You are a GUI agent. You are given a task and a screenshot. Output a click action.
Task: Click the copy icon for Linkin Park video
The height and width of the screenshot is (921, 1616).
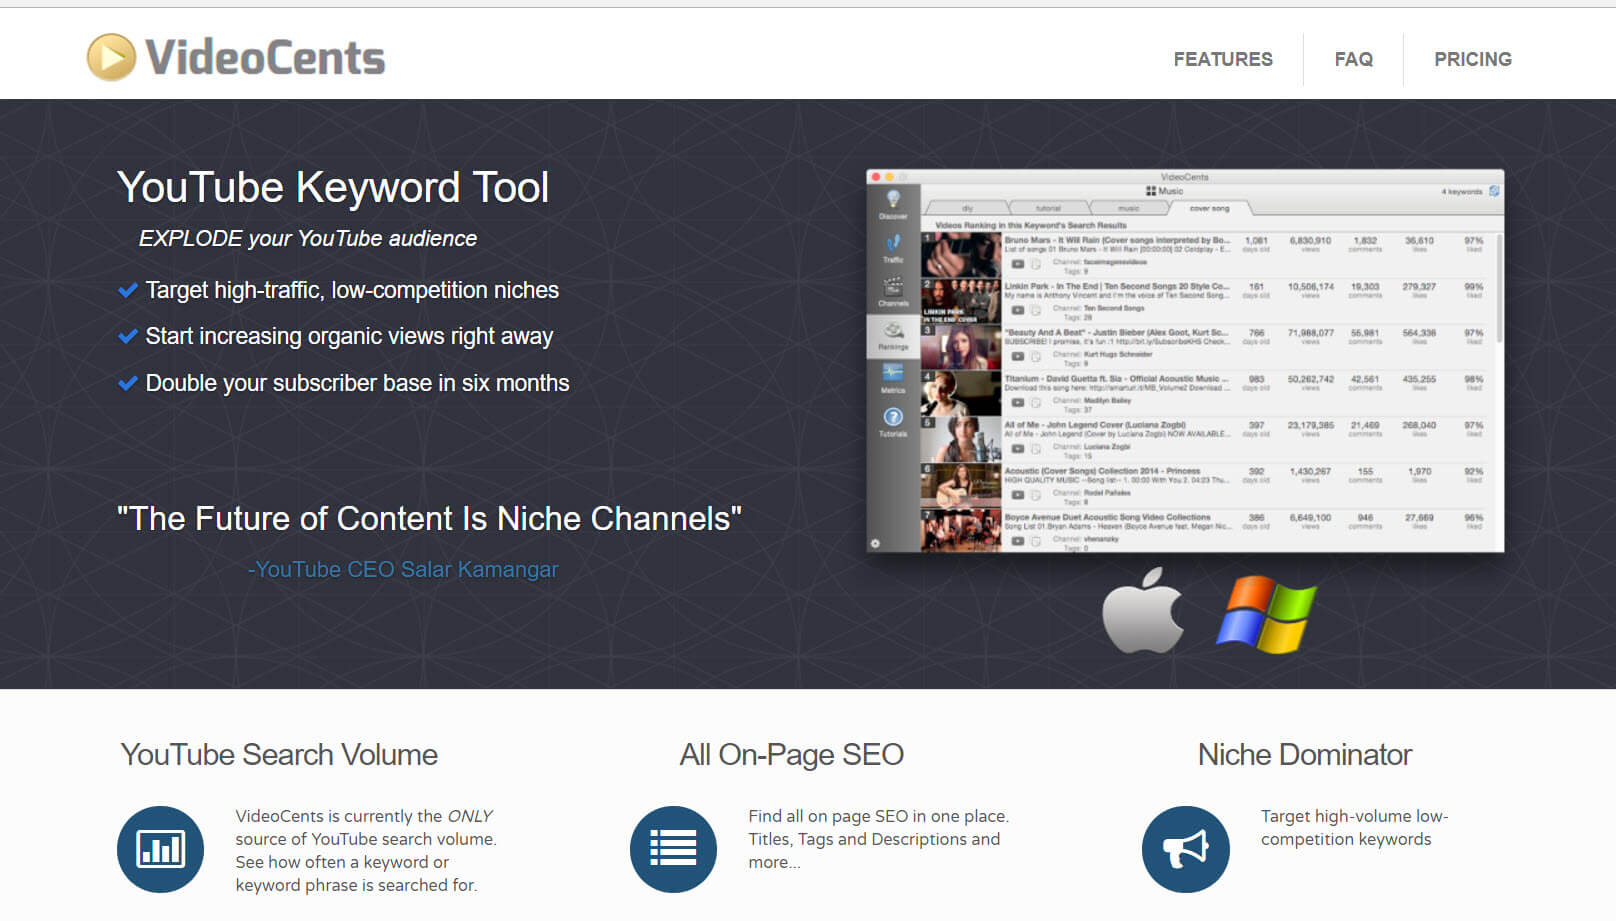[1036, 310]
